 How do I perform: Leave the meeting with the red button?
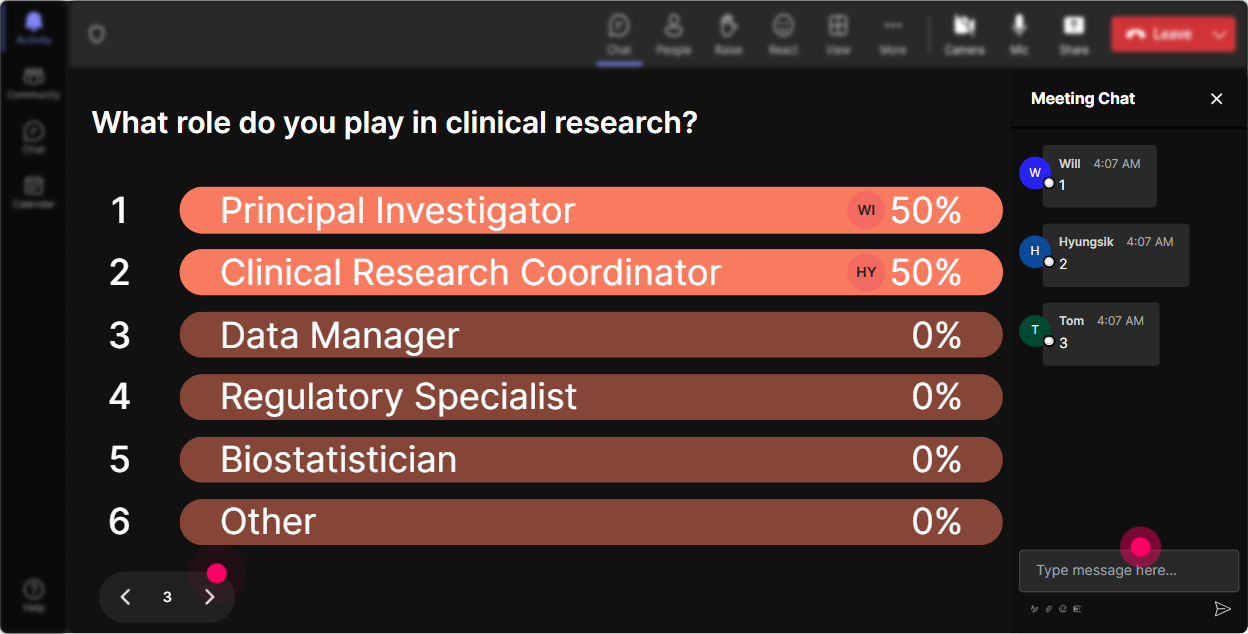point(1157,34)
